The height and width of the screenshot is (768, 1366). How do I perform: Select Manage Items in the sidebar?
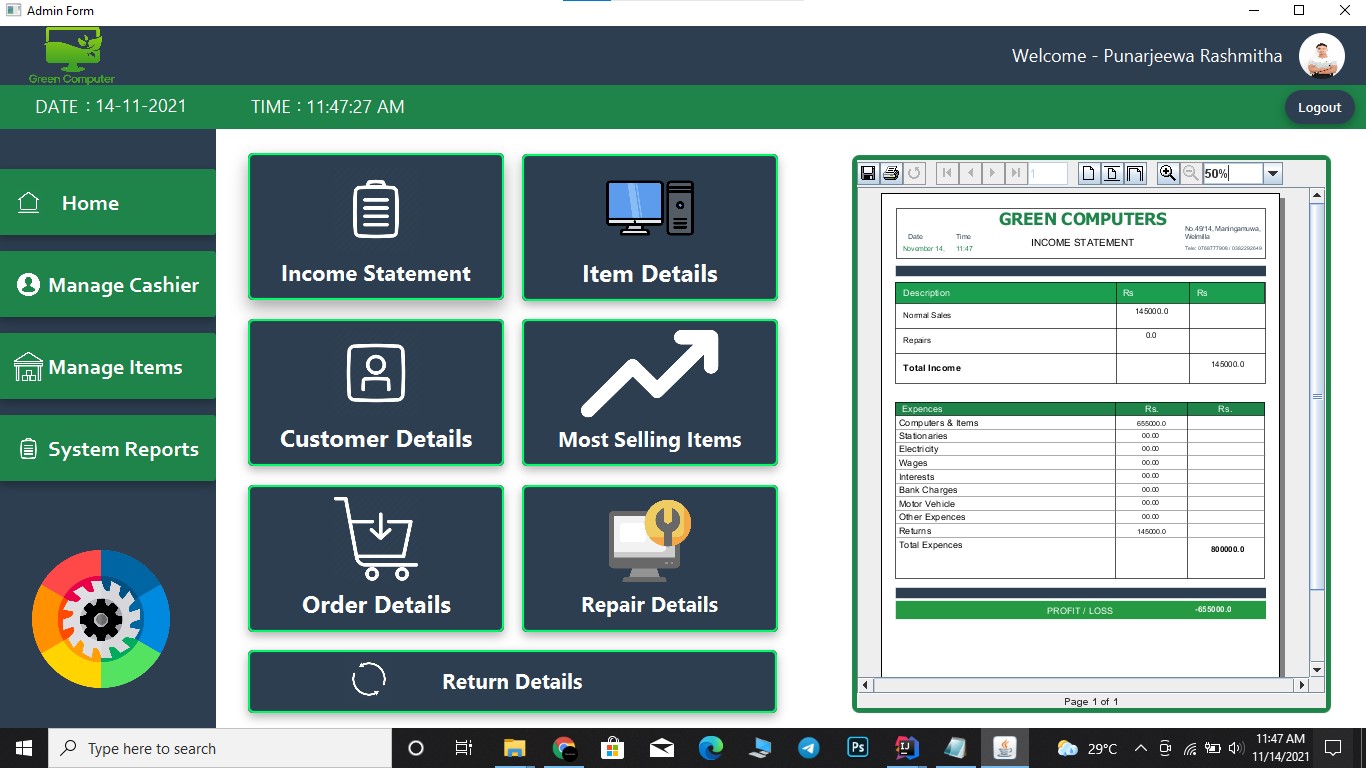coord(108,366)
